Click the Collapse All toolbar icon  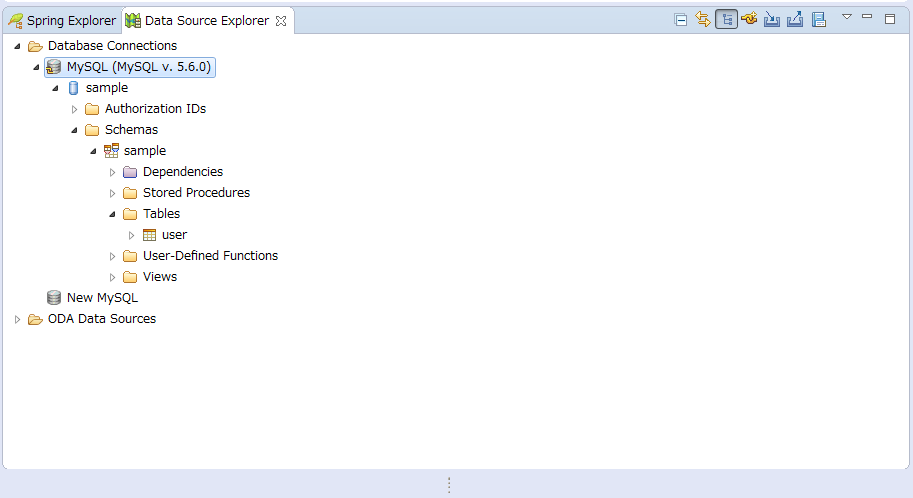point(681,19)
